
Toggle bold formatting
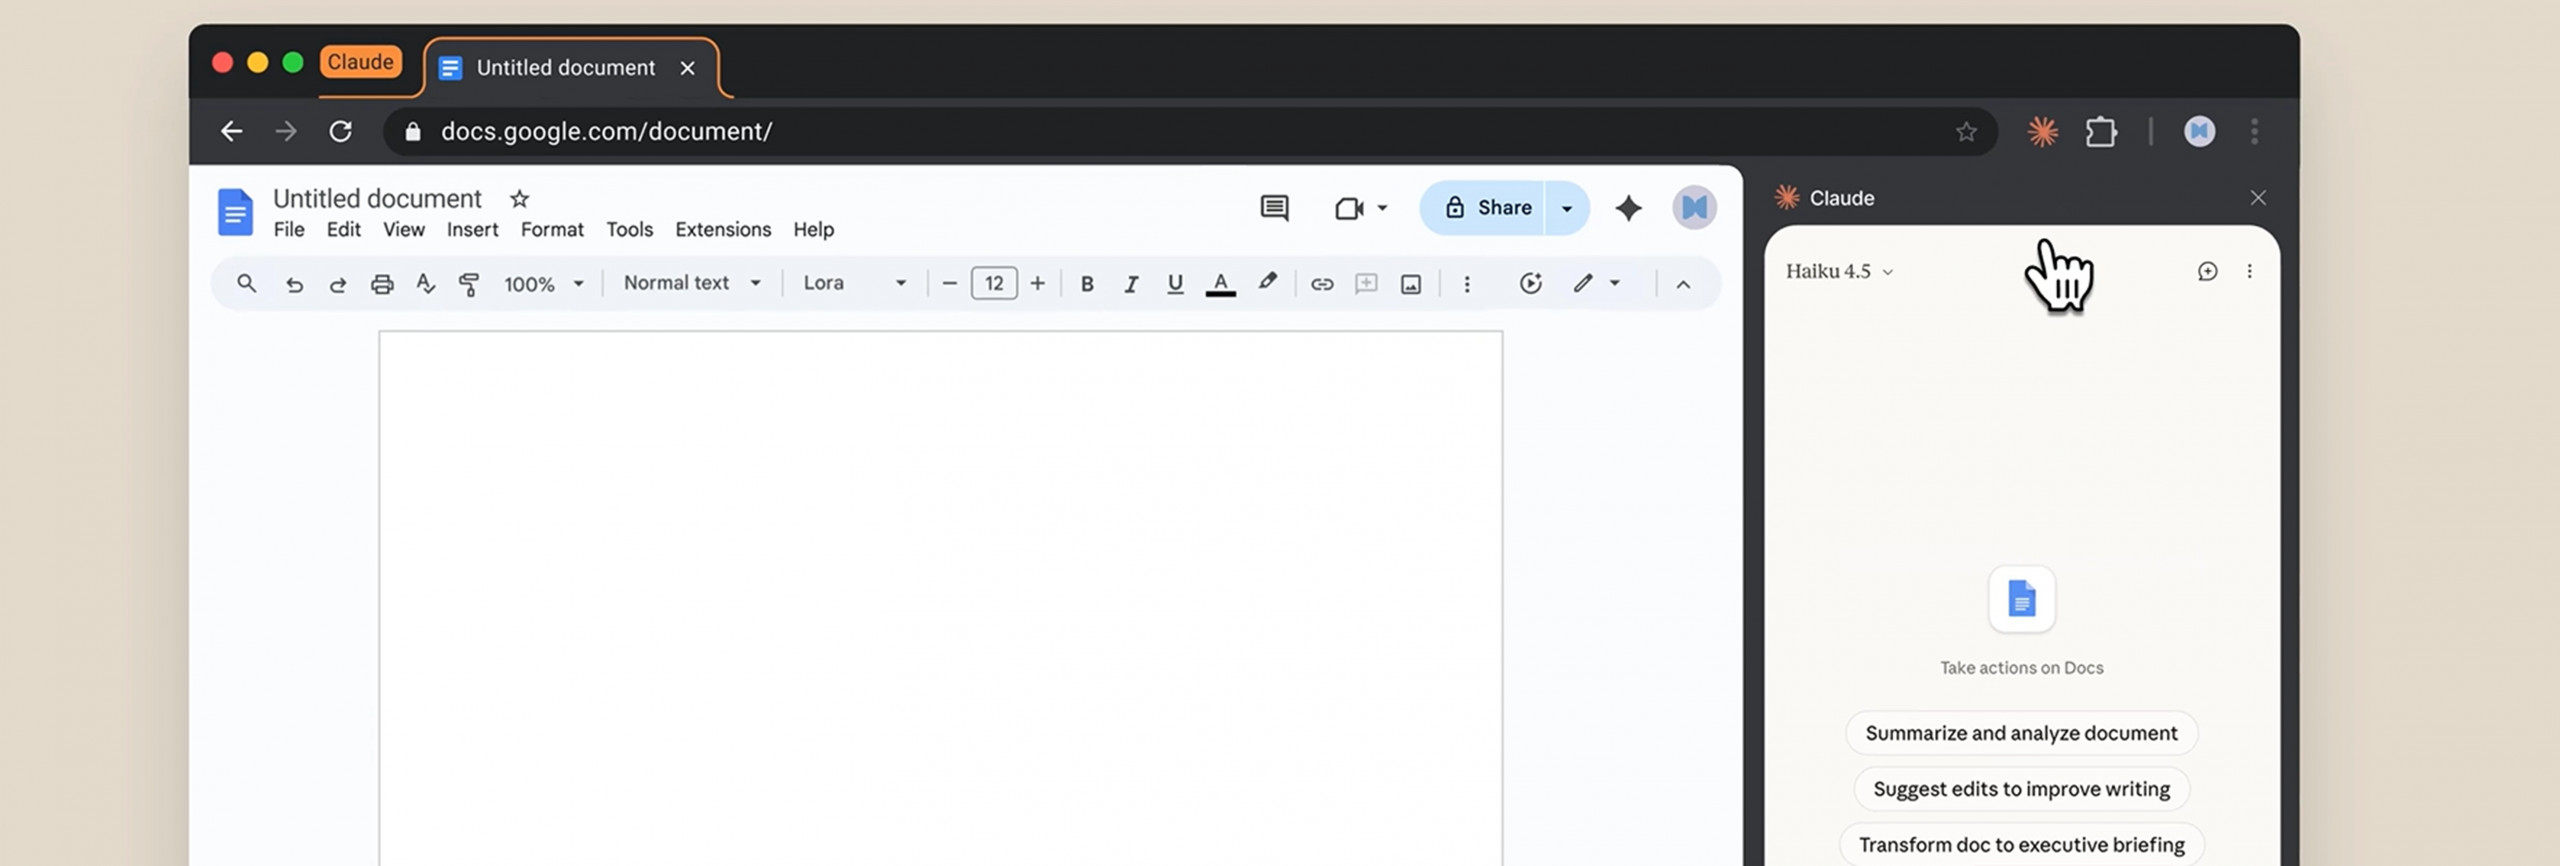pos(1086,284)
